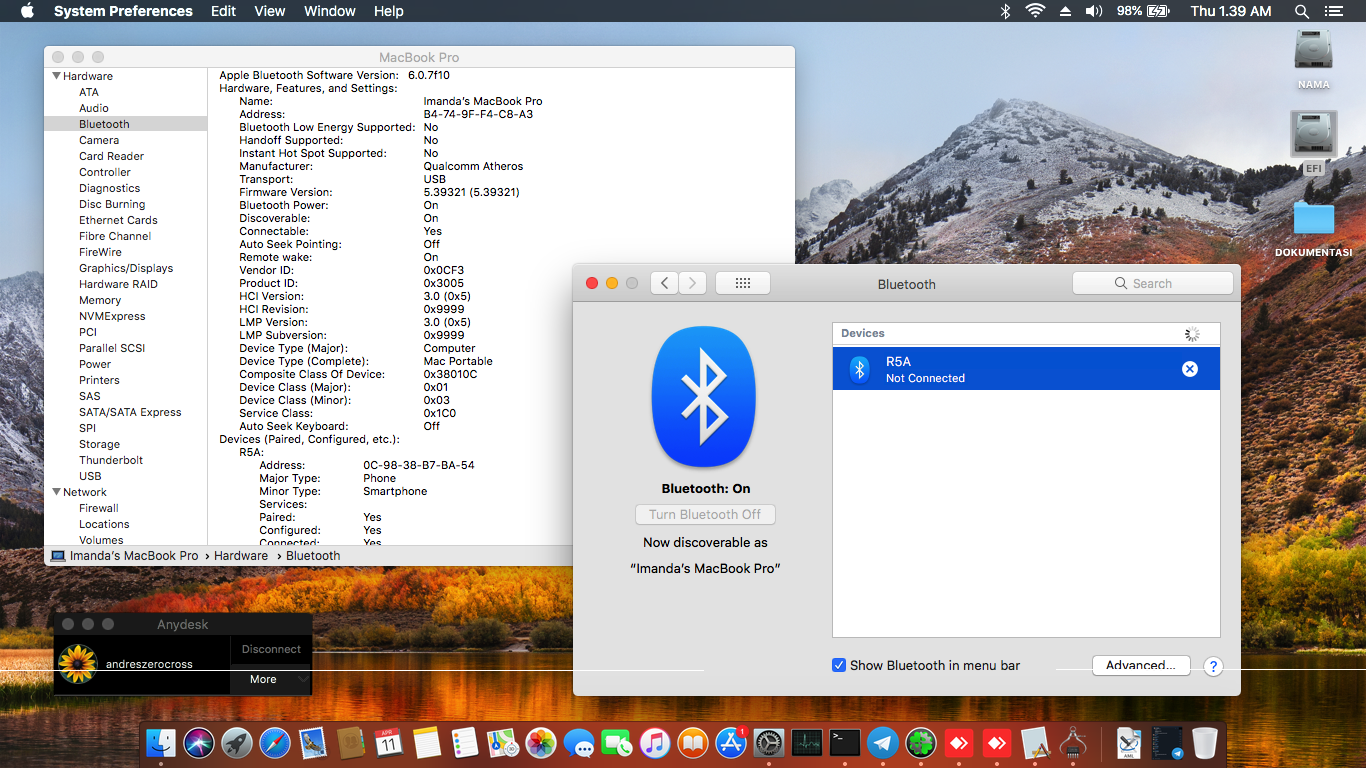Show all preferences grid button
The height and width of the screenshot is (768, 1366).
click(743, 283)
